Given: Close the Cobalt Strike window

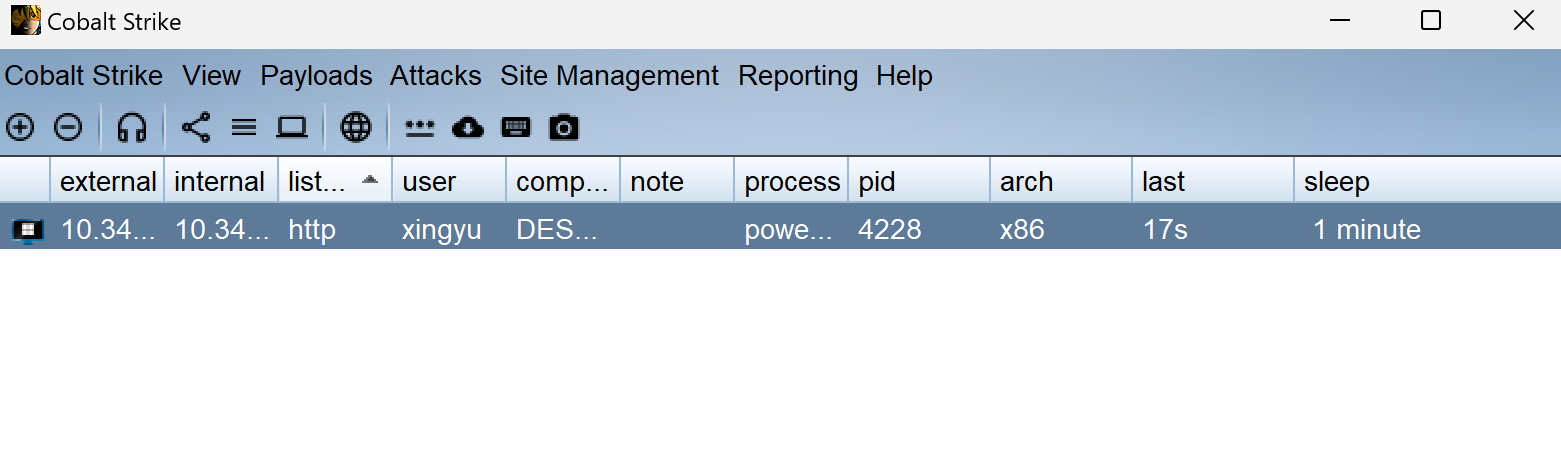Looking at the screenshot, I should pos(1523,20).
